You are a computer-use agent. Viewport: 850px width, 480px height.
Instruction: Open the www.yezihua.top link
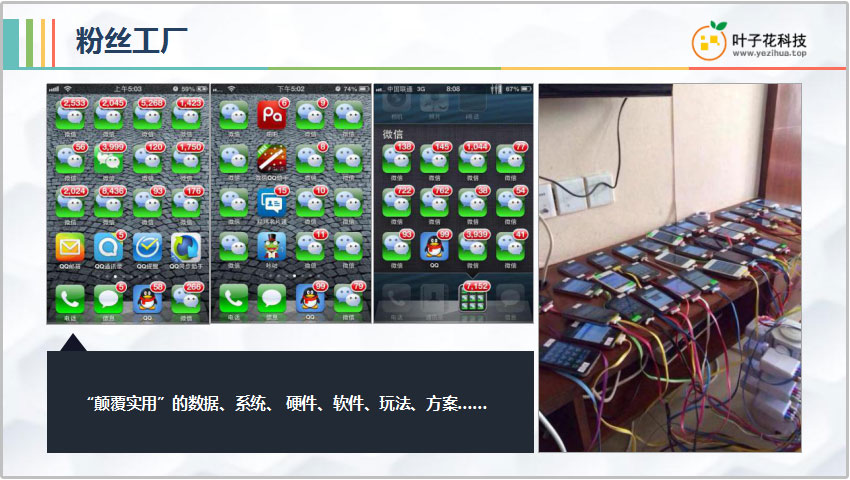click(769, 54)
